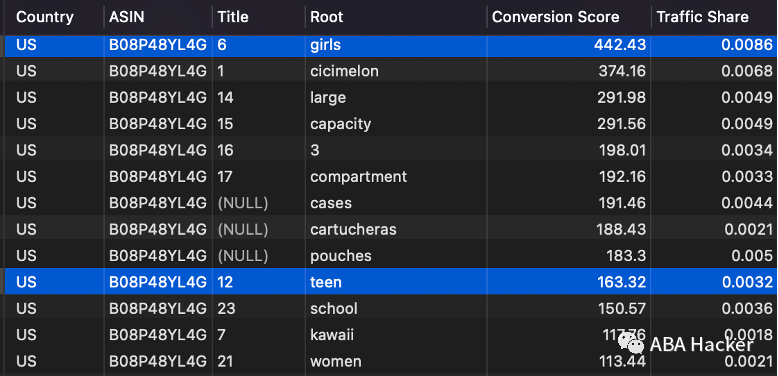
Task: Click the NULL title cell for 'cases'
Action: (x=243, y=203)
